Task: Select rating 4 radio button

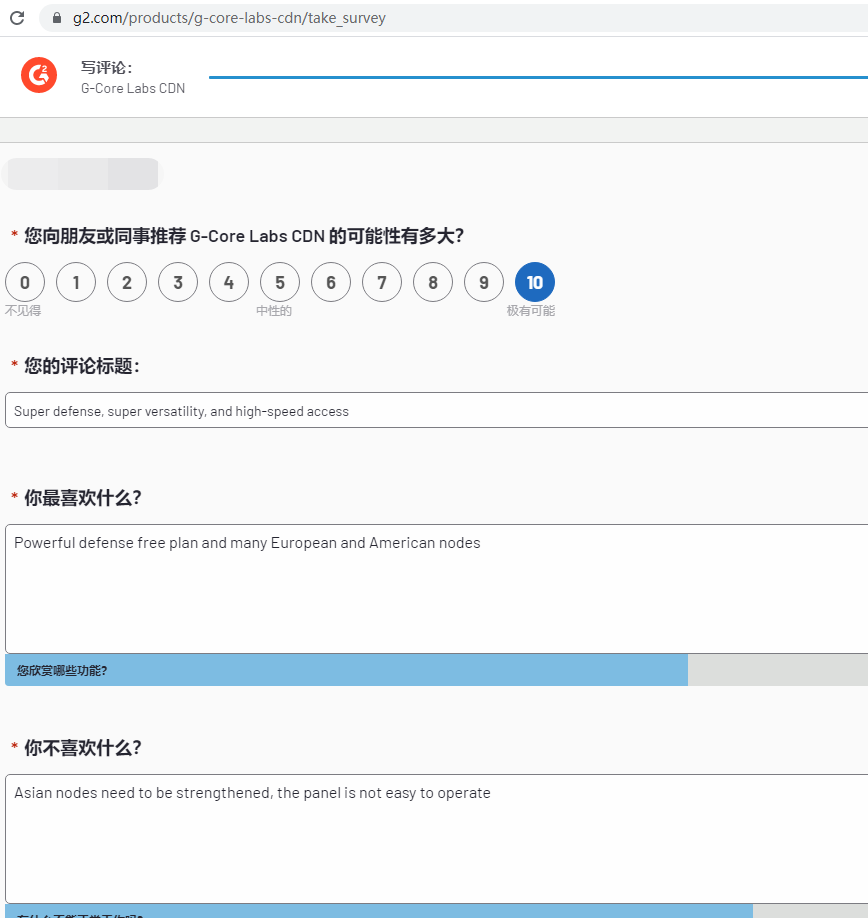Action: [229, 282]
